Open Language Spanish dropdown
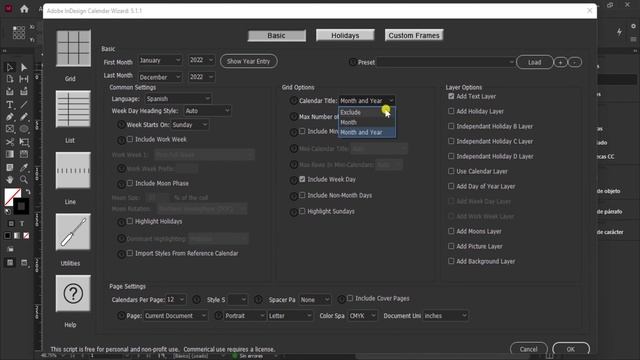Image resolution: width=640 pixels, height=360 pixels. pos(178,99)
